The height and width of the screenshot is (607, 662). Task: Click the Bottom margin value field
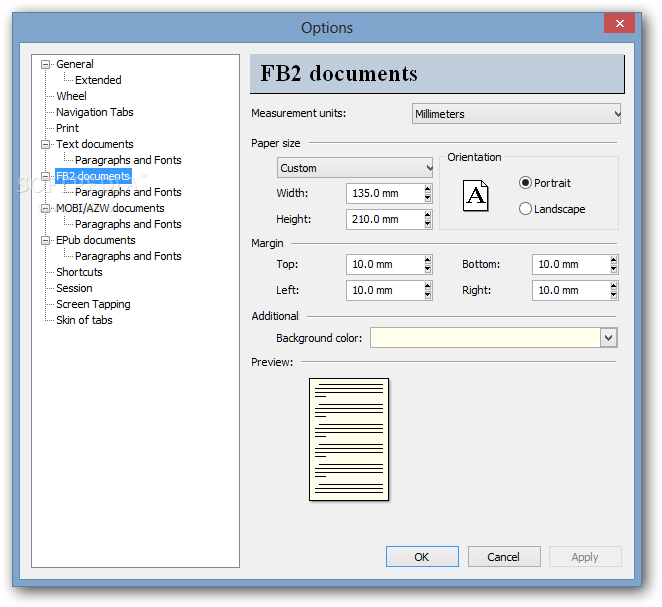[571, 265]
